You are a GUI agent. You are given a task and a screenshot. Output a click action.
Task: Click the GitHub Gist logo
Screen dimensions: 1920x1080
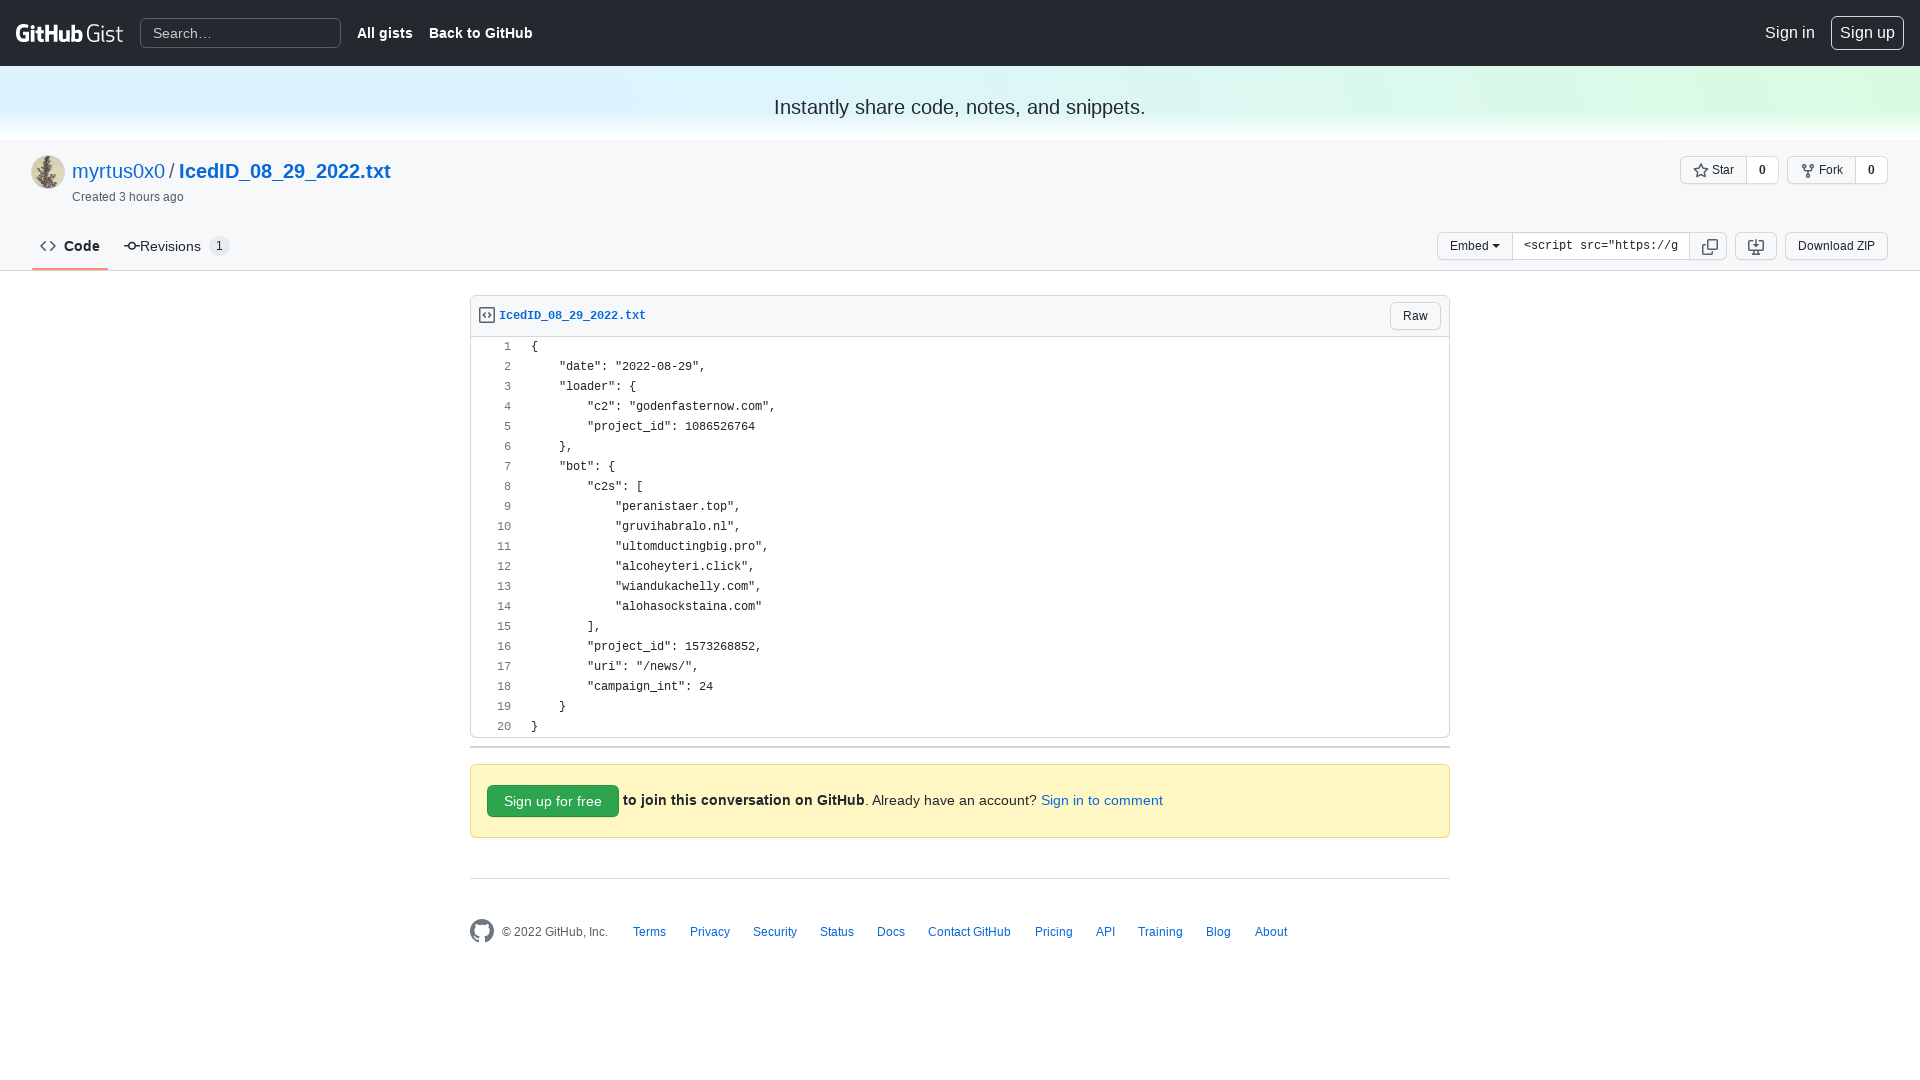[69, 32]
